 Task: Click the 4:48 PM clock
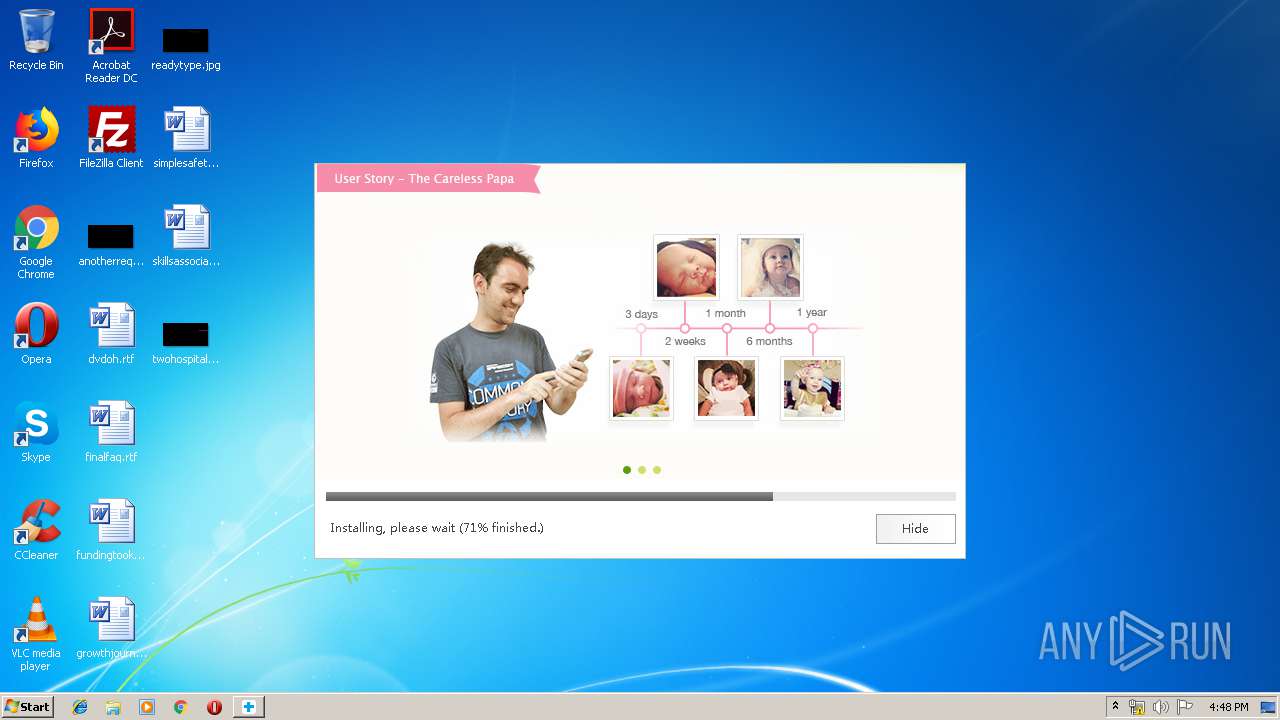point(1228,707)
